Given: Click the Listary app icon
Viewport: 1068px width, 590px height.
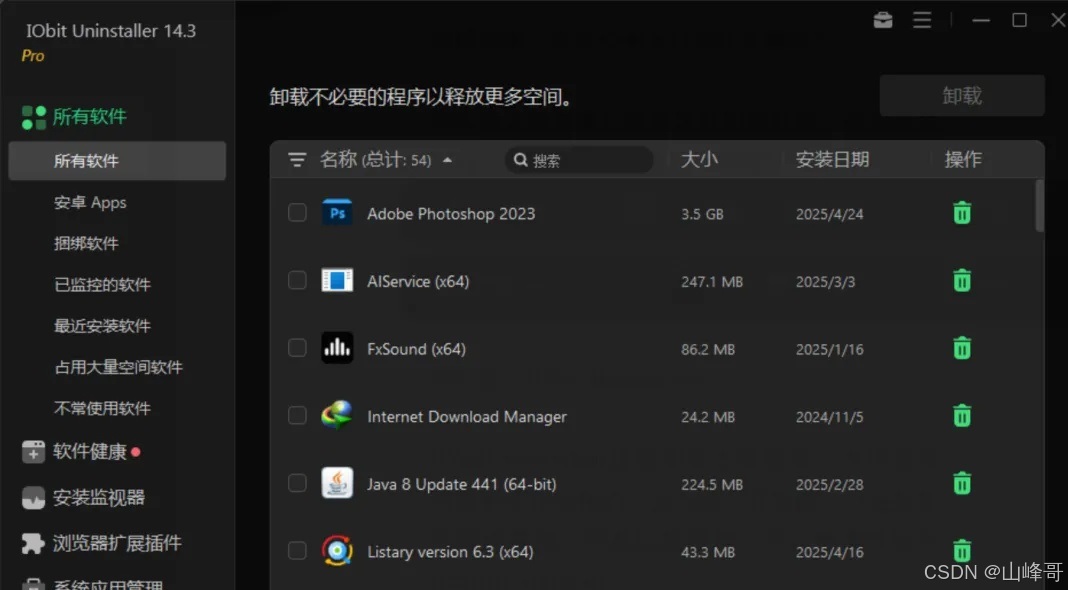Looking at the screenshot, I should pos(337,550).
